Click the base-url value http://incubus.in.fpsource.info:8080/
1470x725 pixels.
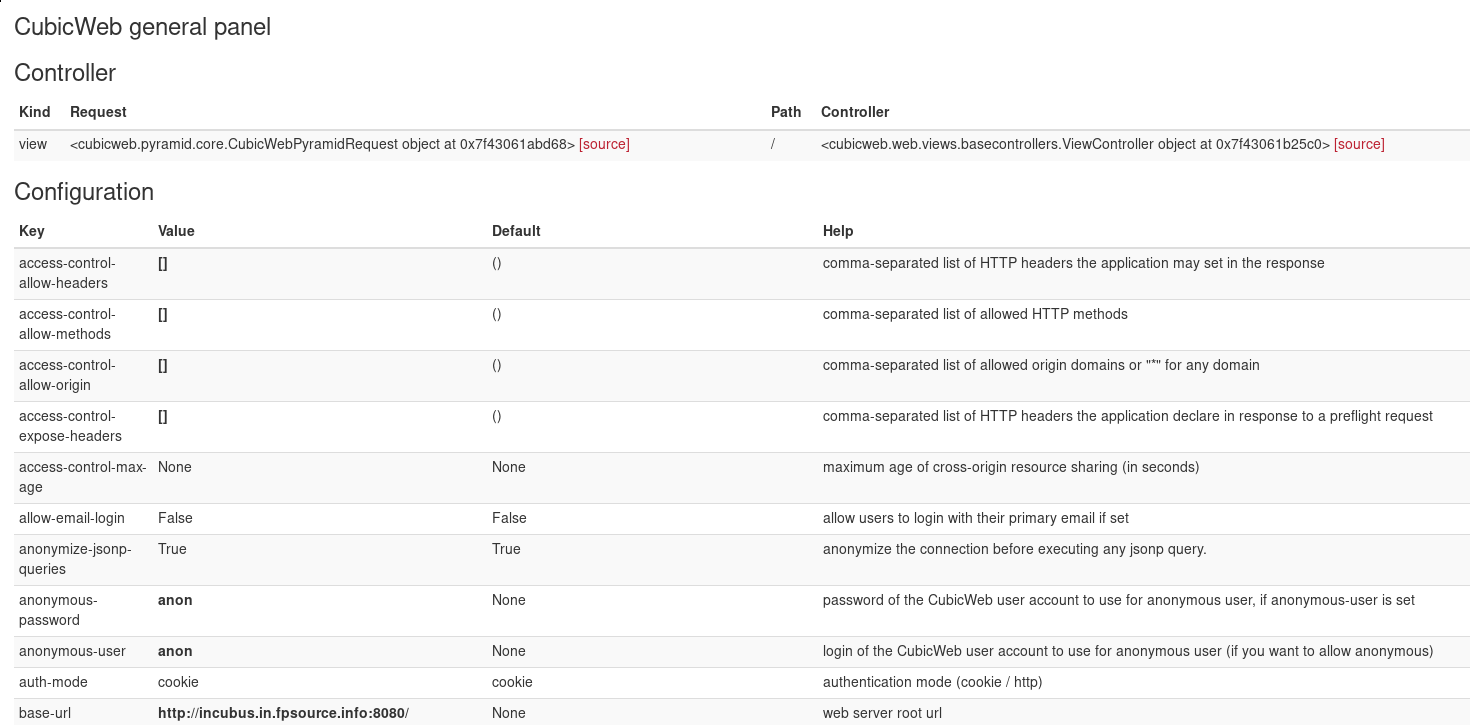[x=284, y=713]
